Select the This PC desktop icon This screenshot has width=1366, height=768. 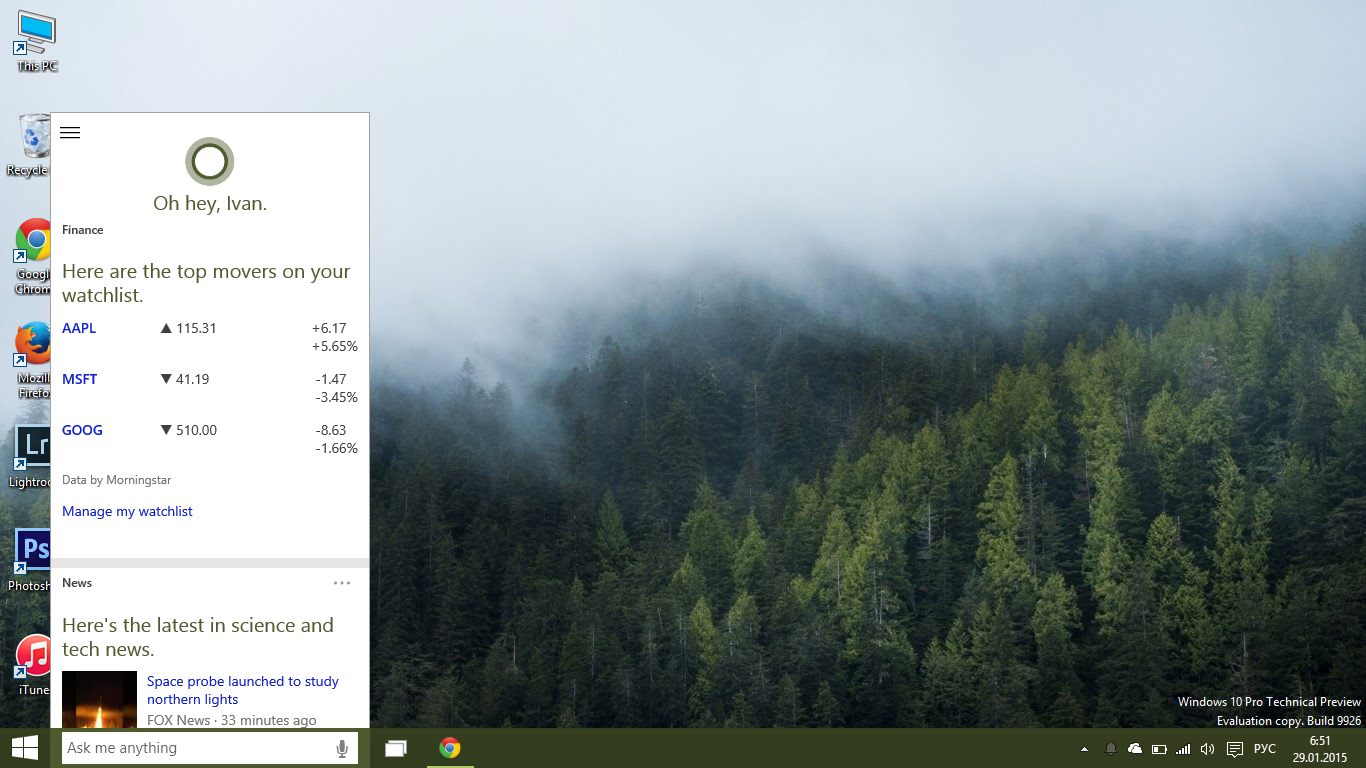point(37,40)
